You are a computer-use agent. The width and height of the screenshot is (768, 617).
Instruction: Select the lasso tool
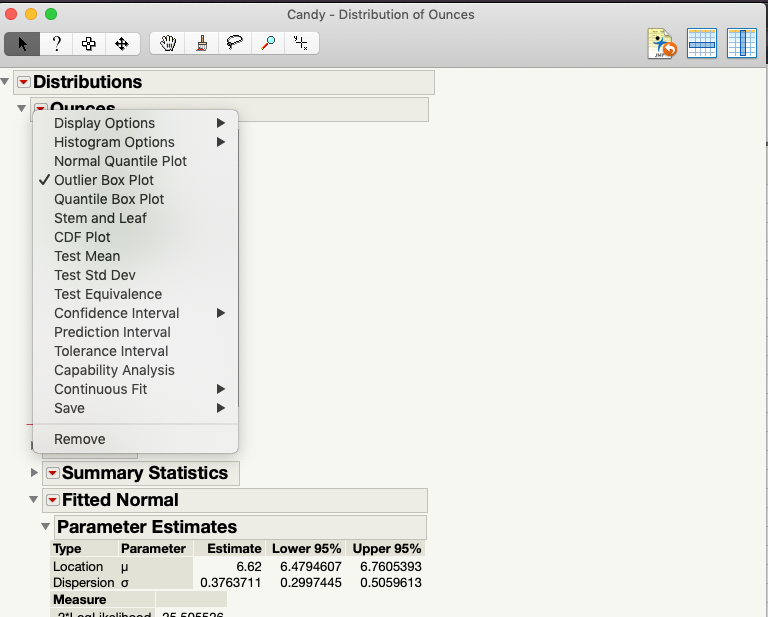[235, 44]
